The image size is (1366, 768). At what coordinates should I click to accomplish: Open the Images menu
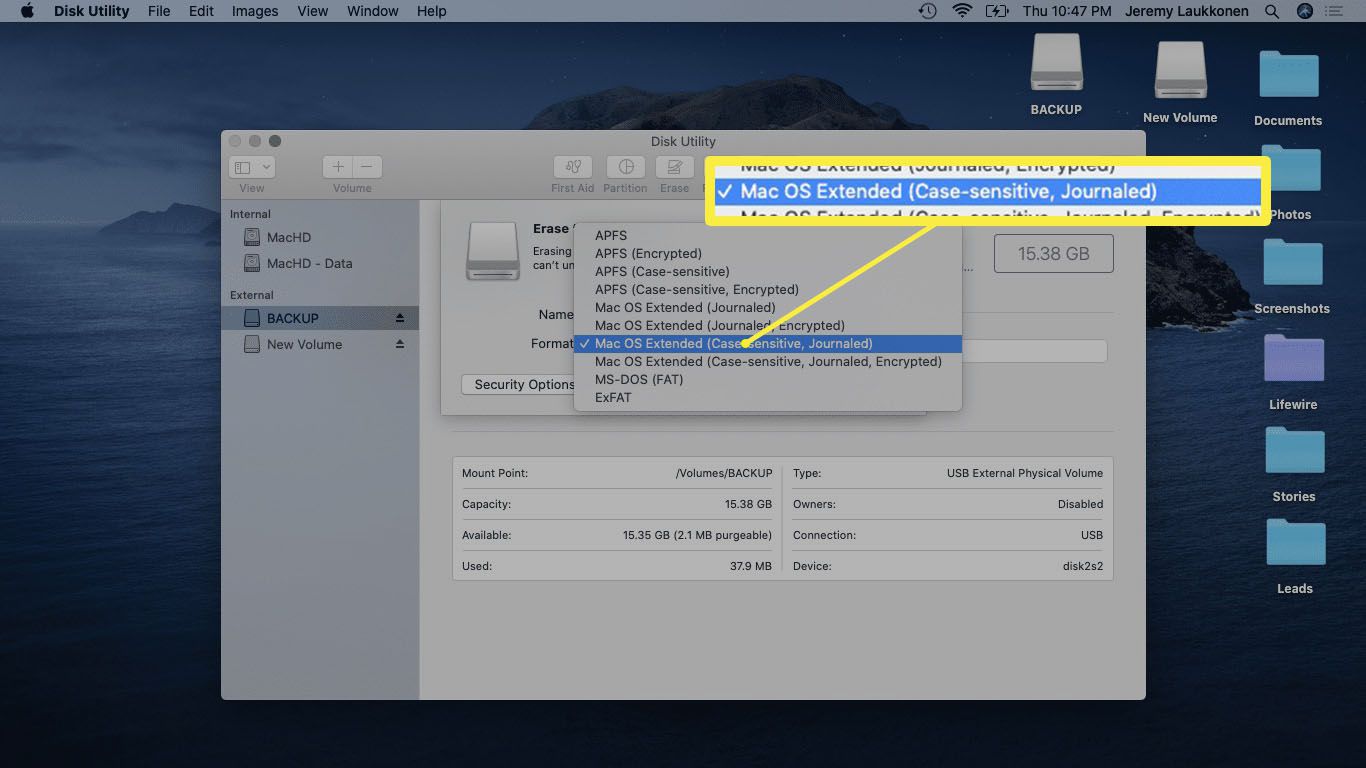coord(255,11)
